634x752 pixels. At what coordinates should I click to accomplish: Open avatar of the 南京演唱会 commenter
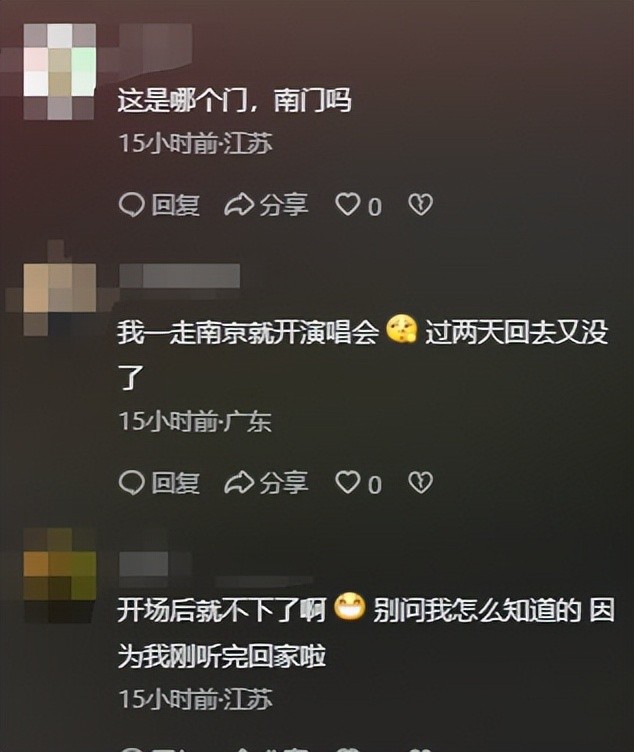59,299
